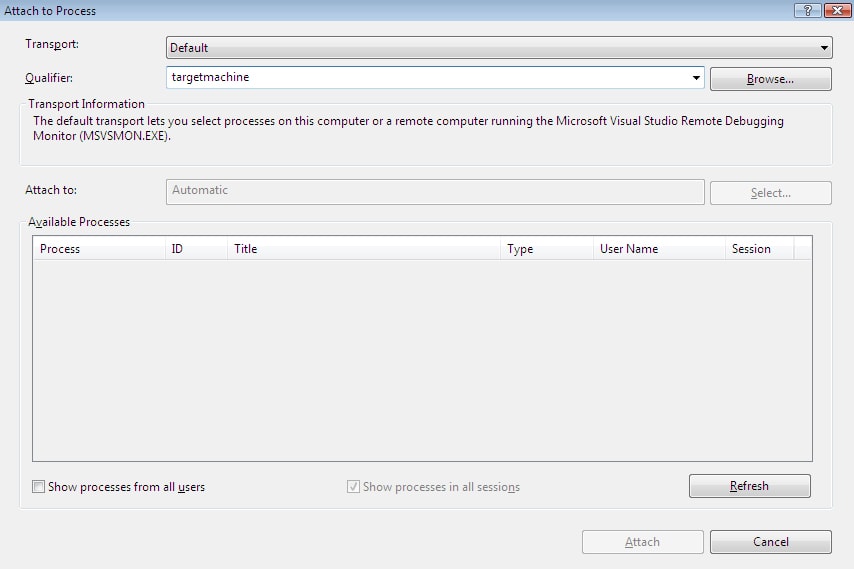Image resolution: width=854 pixels, height=569 pixels.
Task: Click the Select button beside Attach to
Action: 771,193
